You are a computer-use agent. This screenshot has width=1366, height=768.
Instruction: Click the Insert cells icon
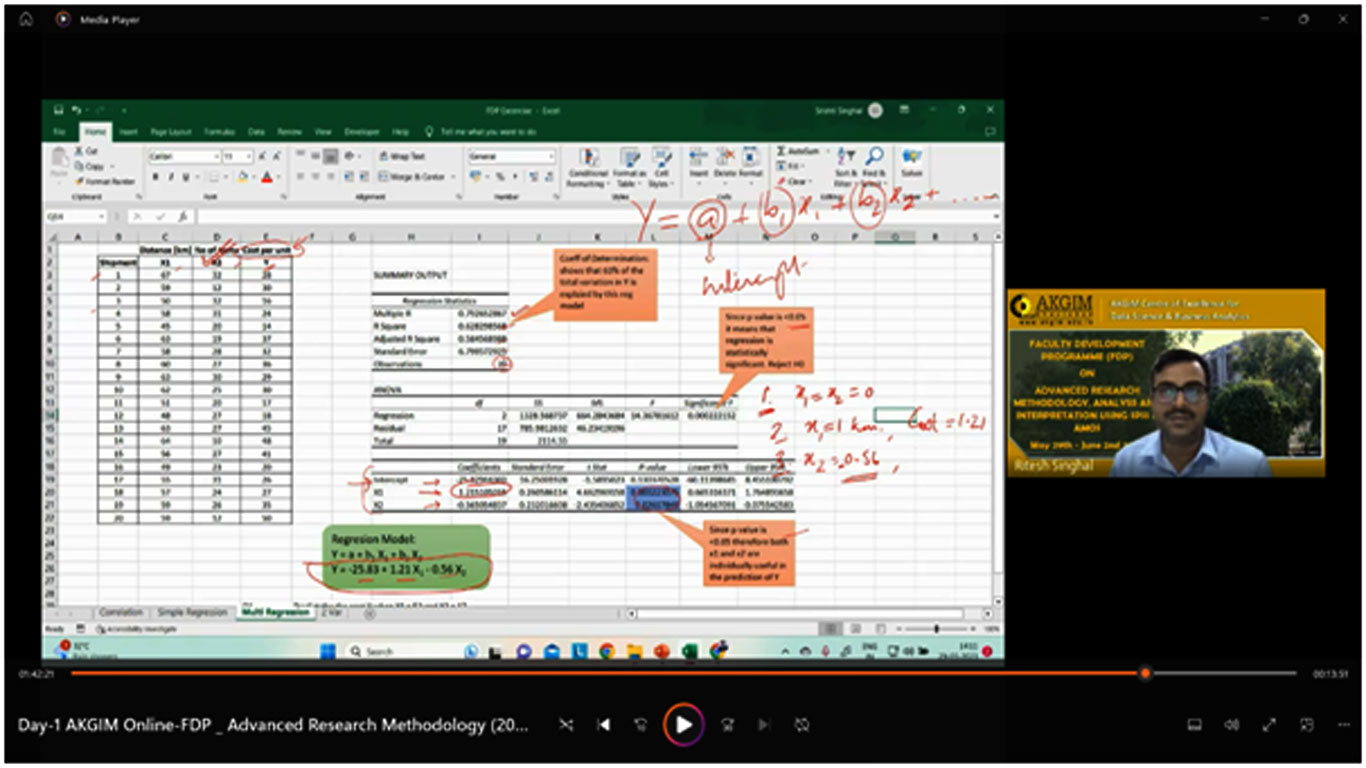699,156
